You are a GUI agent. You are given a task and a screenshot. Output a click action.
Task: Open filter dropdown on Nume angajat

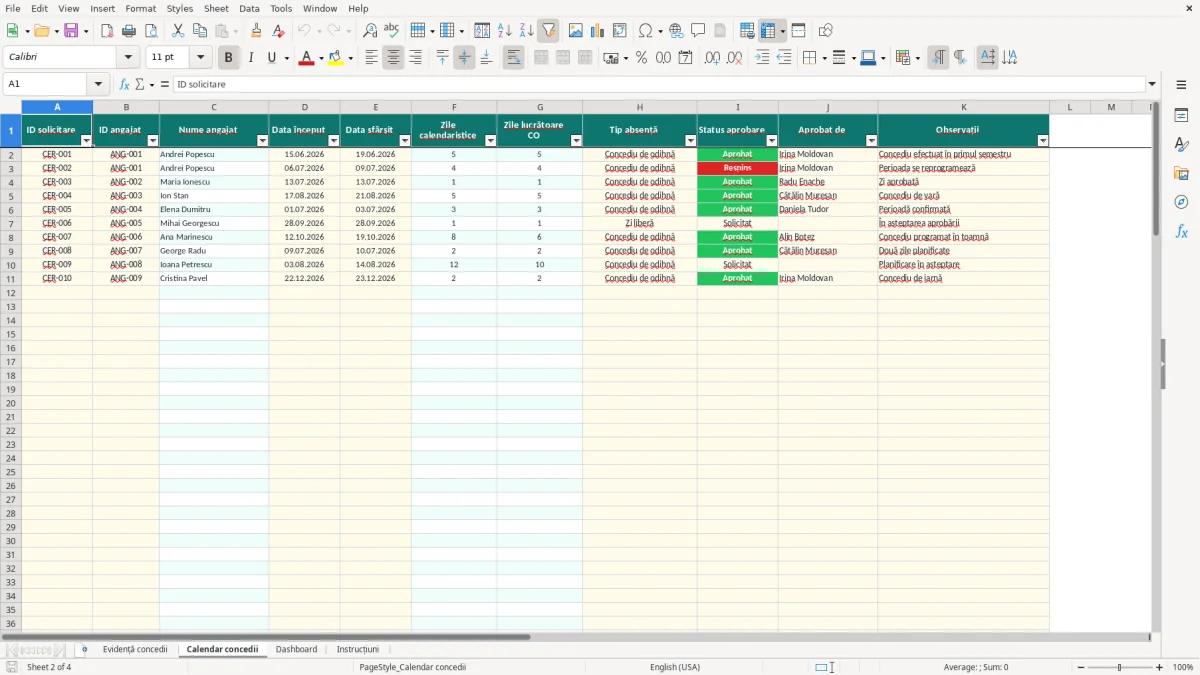(x=262, y=141)
